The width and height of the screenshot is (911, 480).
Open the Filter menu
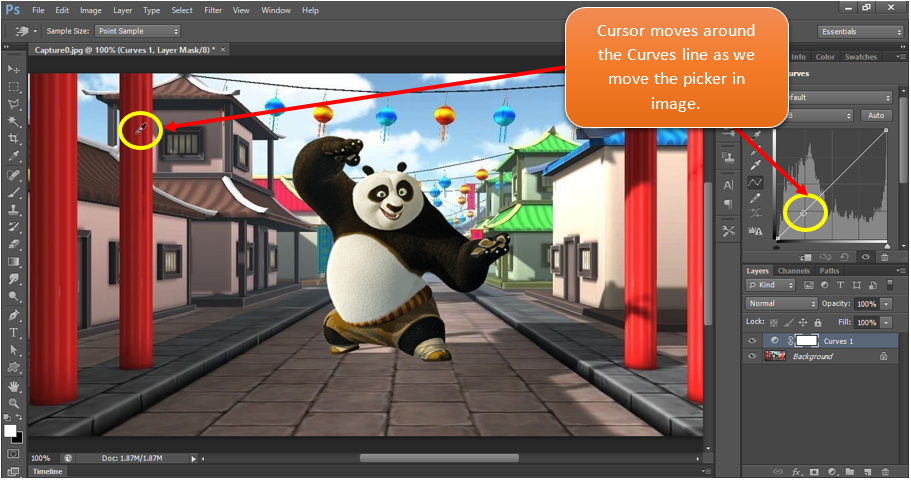point(213,10)
